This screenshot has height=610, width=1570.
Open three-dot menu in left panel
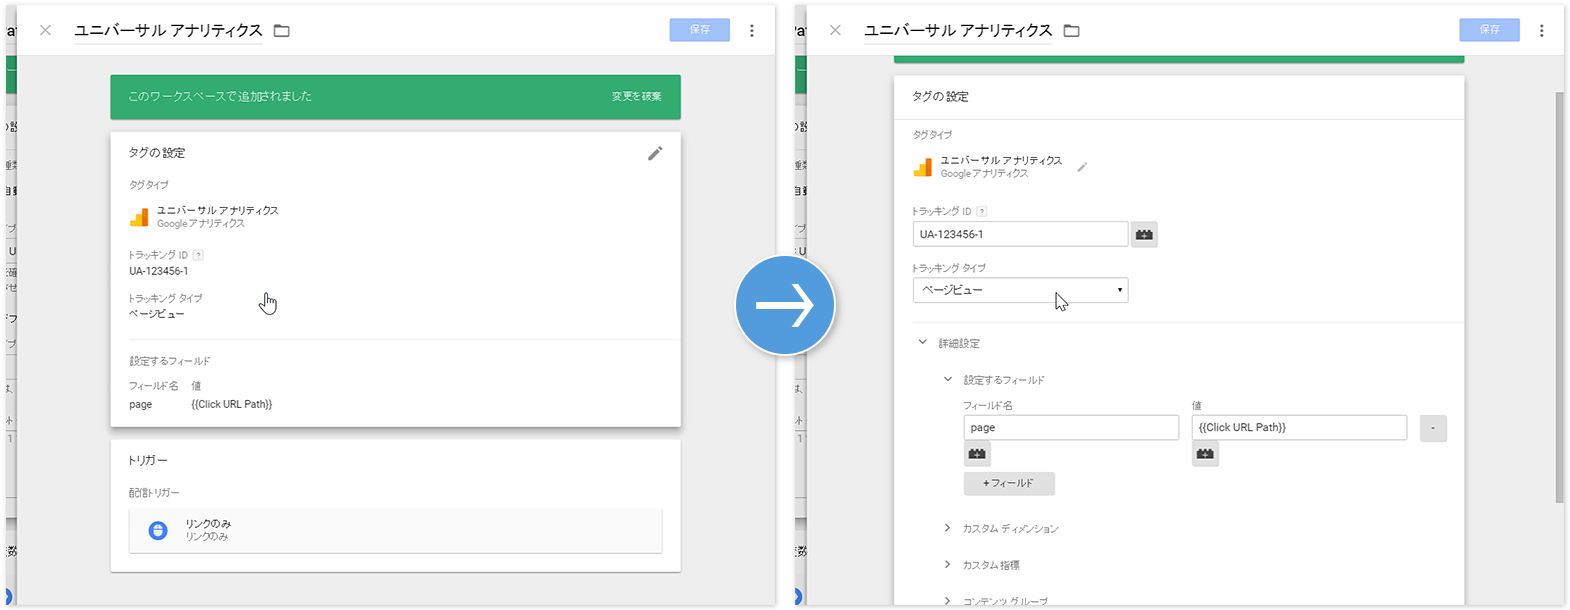752,31
